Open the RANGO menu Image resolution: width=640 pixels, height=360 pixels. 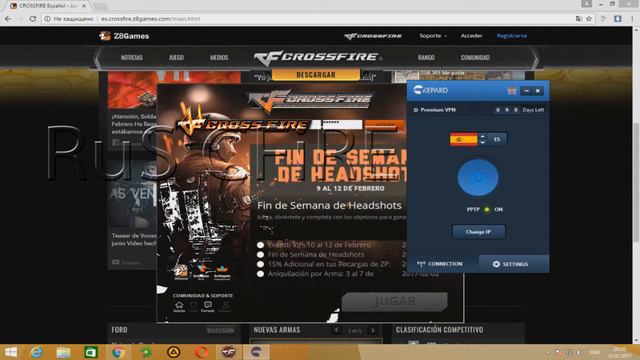[x=426, y=58]
